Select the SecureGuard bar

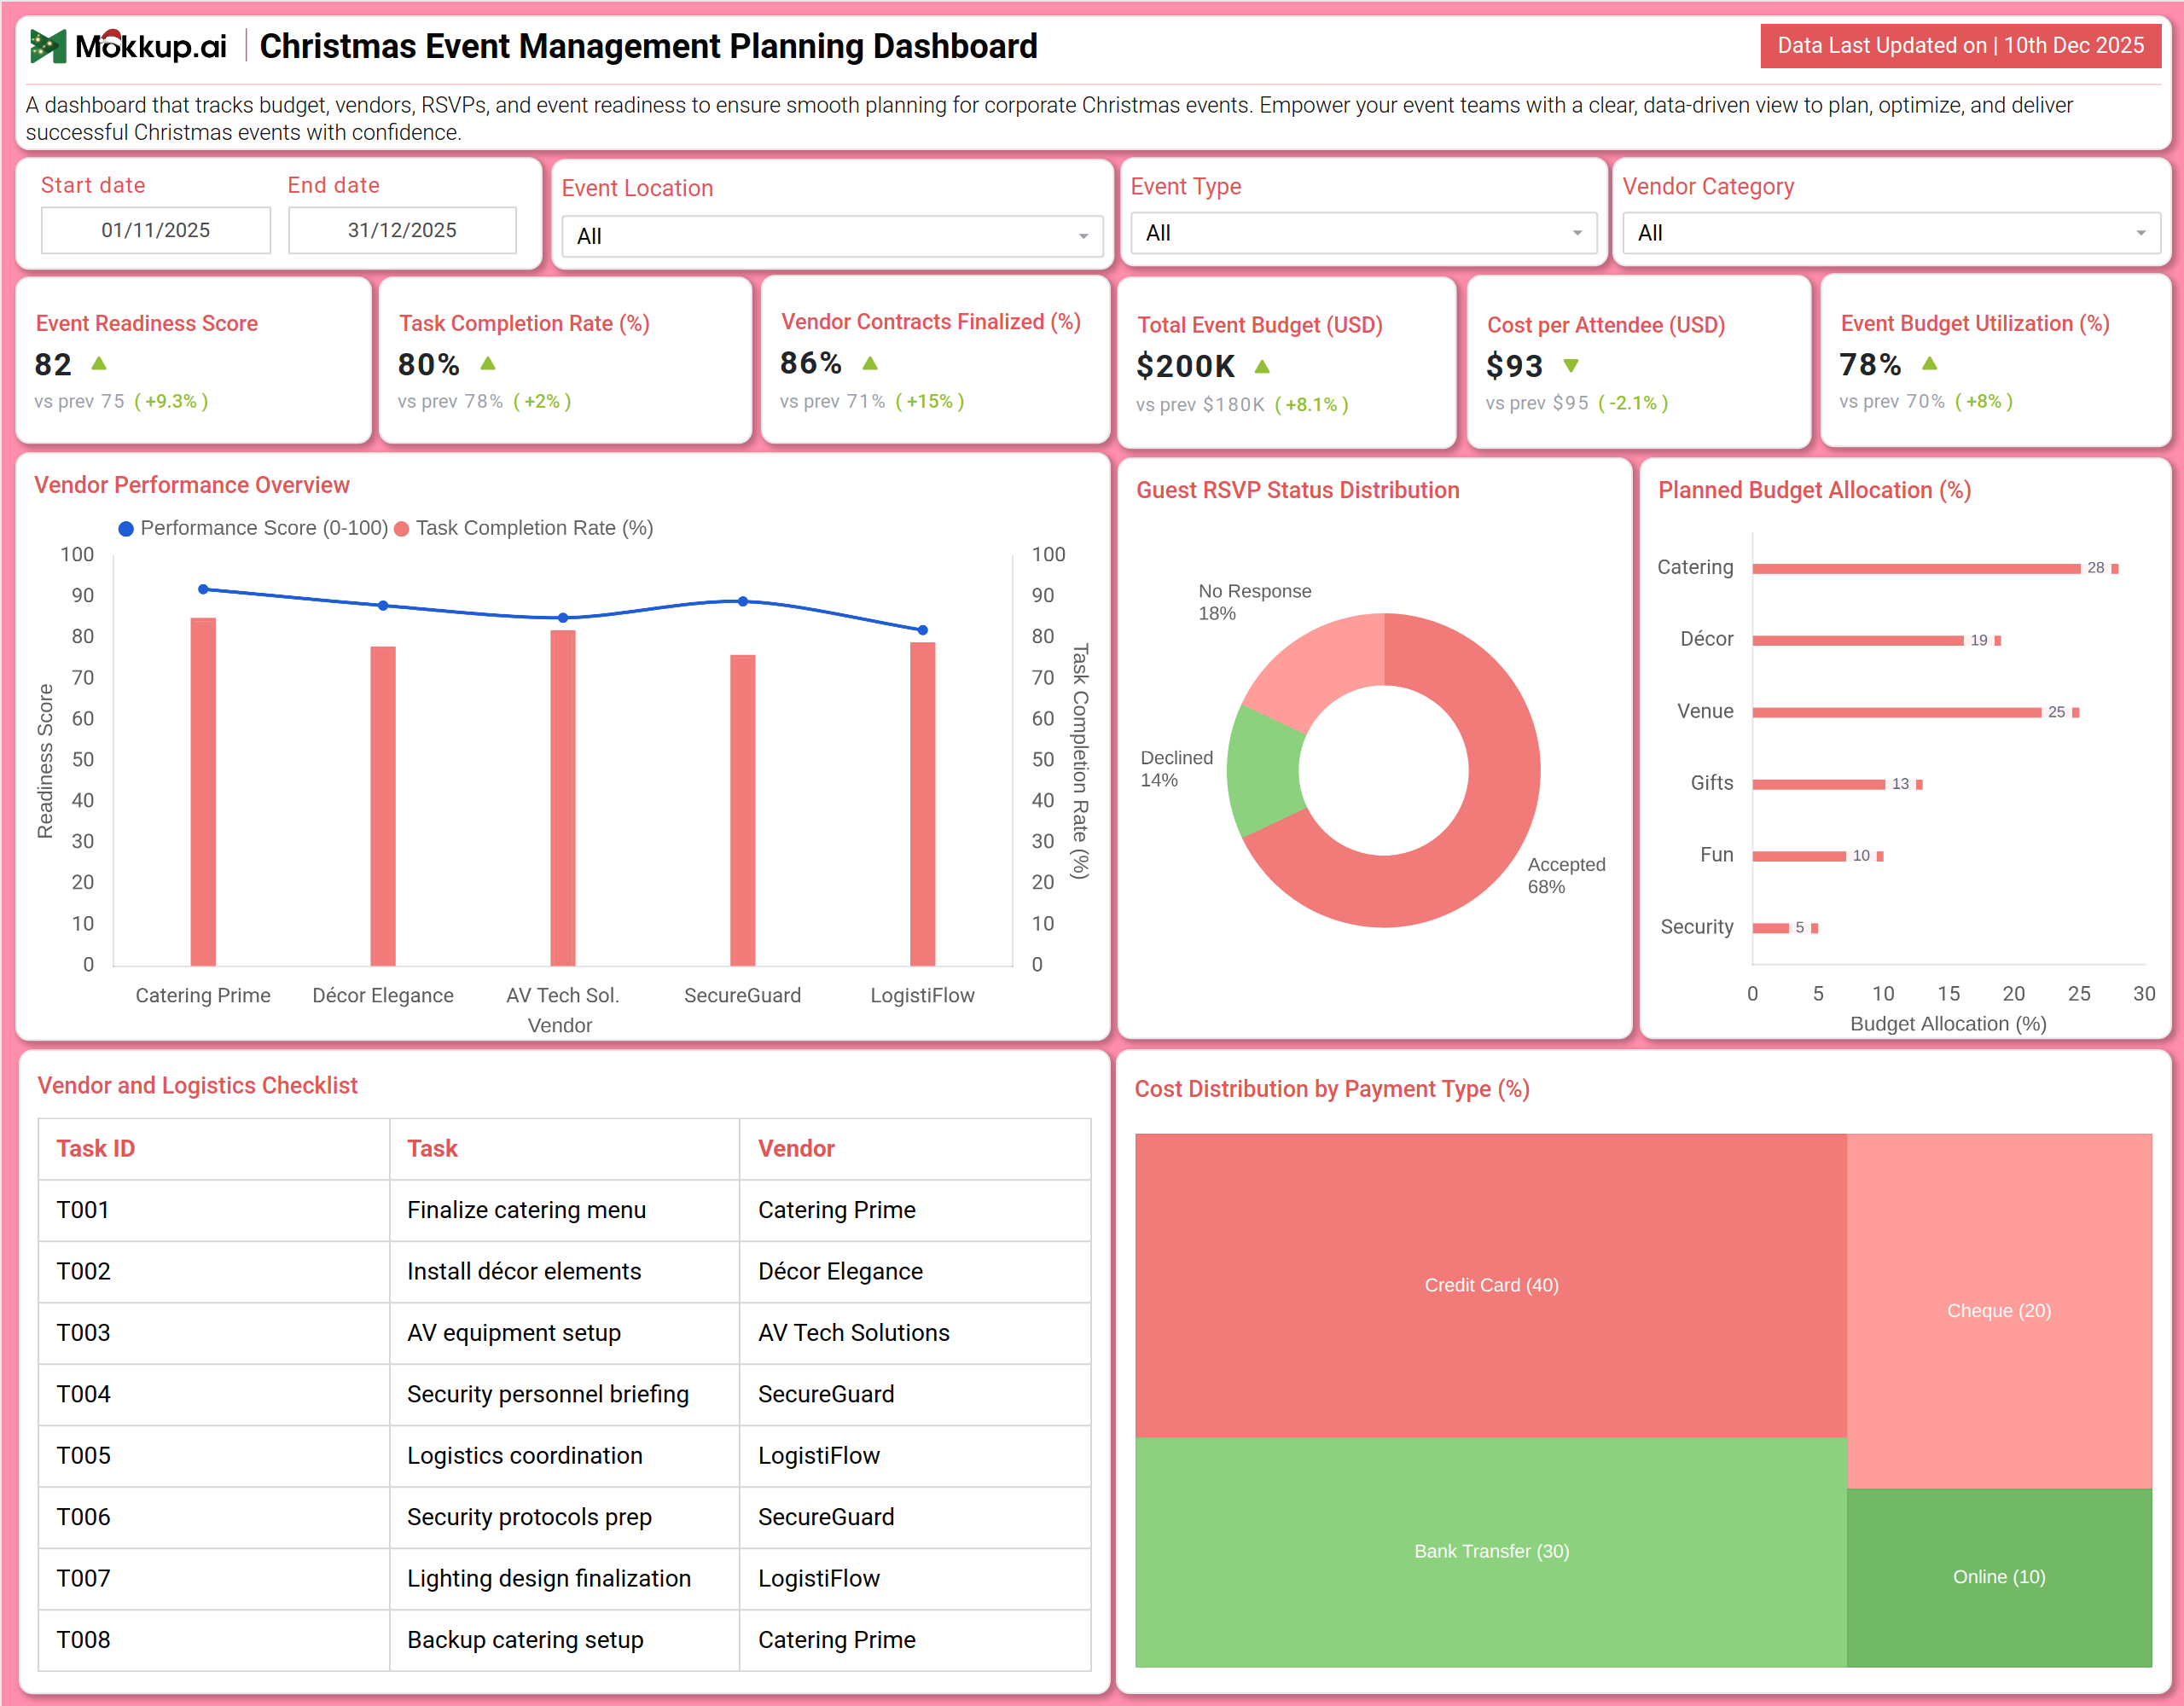[x=743, y=810]
